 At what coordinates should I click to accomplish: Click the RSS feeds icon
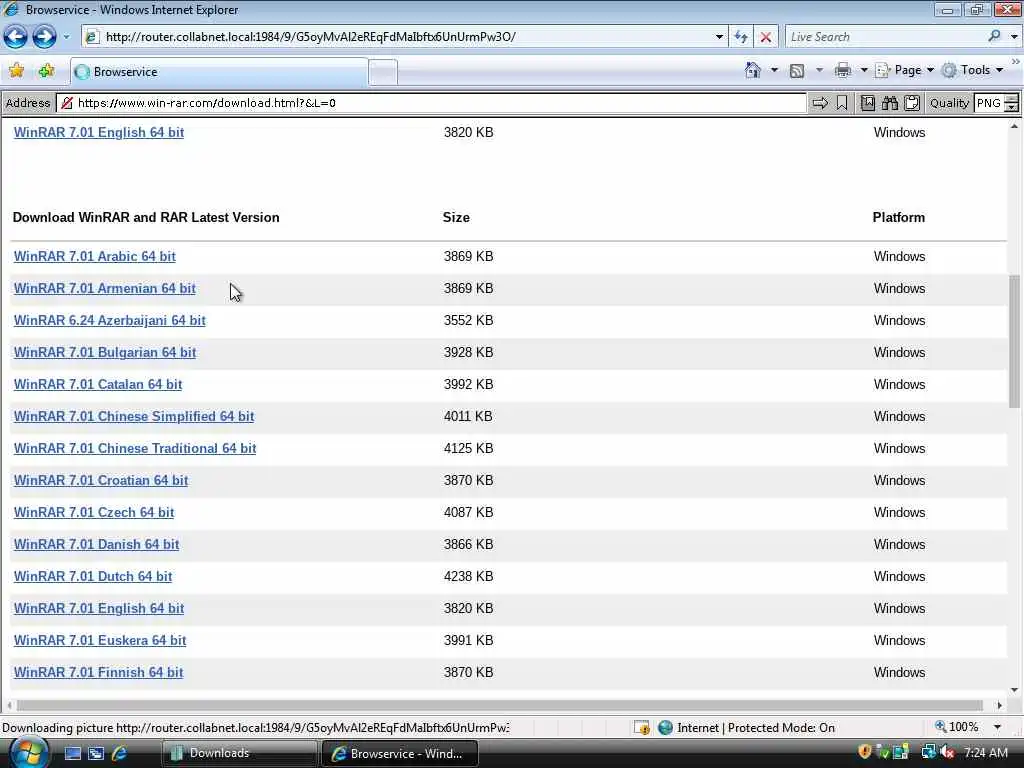click(x=797, y=71)
